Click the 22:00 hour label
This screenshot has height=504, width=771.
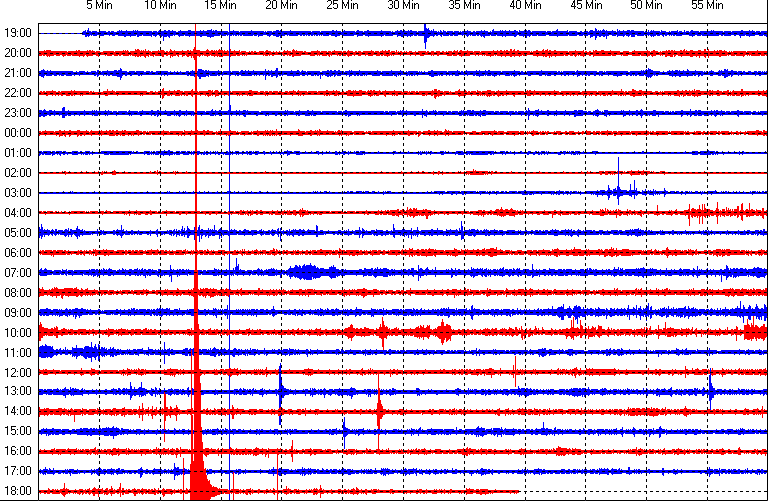tap(18, 93)
